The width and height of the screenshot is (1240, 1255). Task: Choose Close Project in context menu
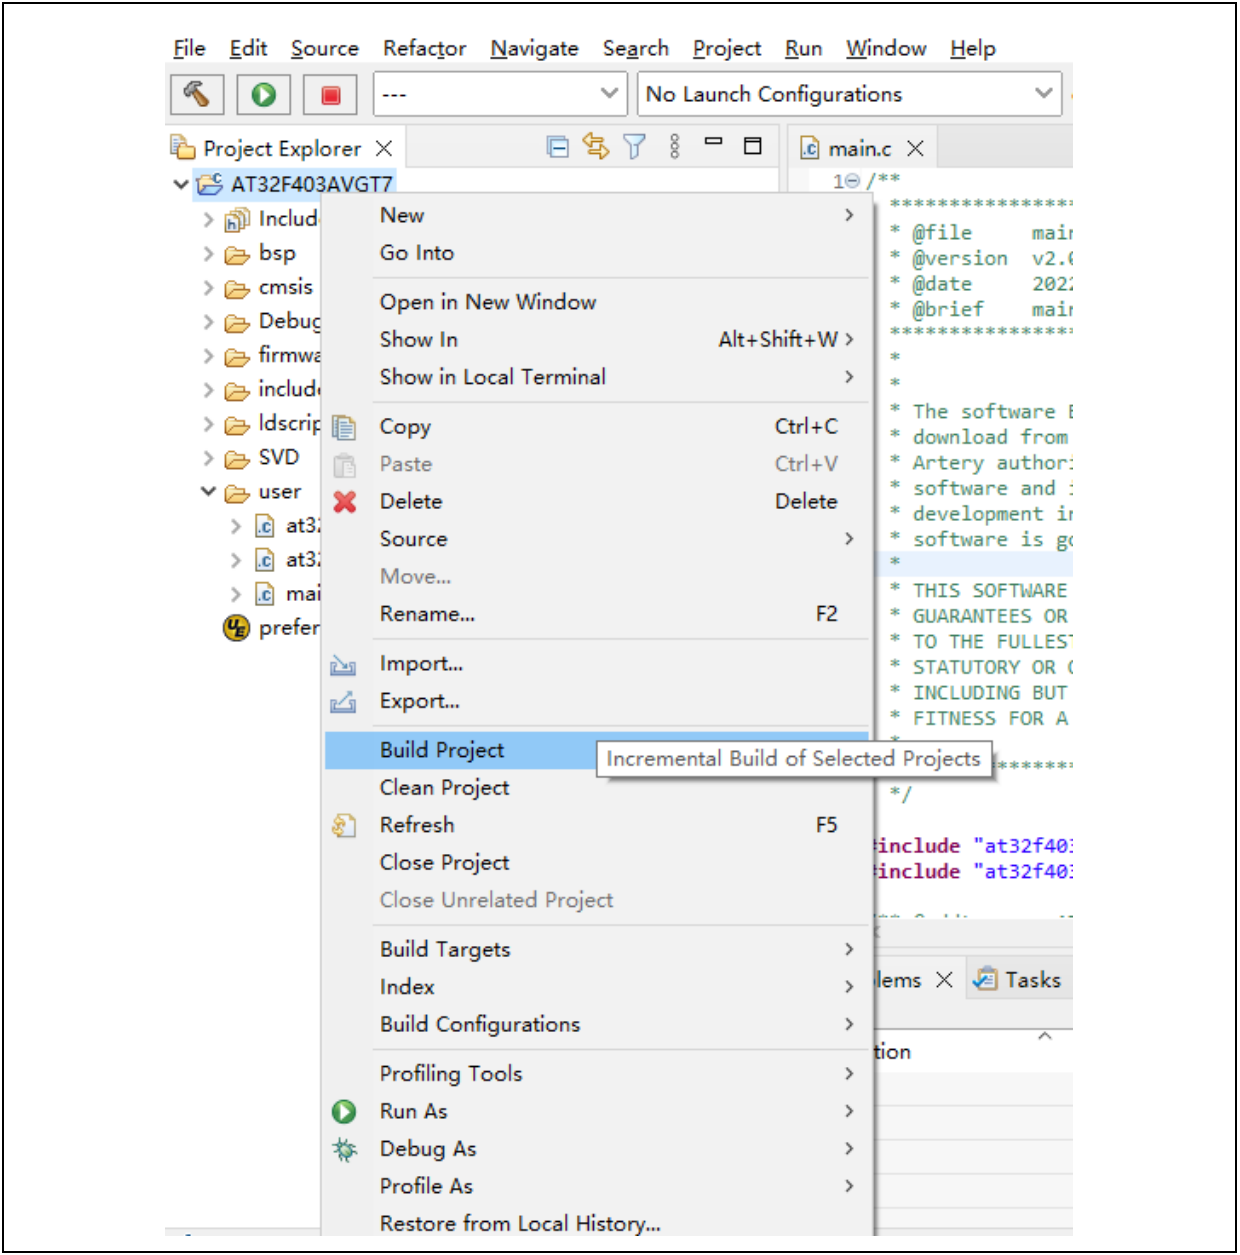[597, 863]
